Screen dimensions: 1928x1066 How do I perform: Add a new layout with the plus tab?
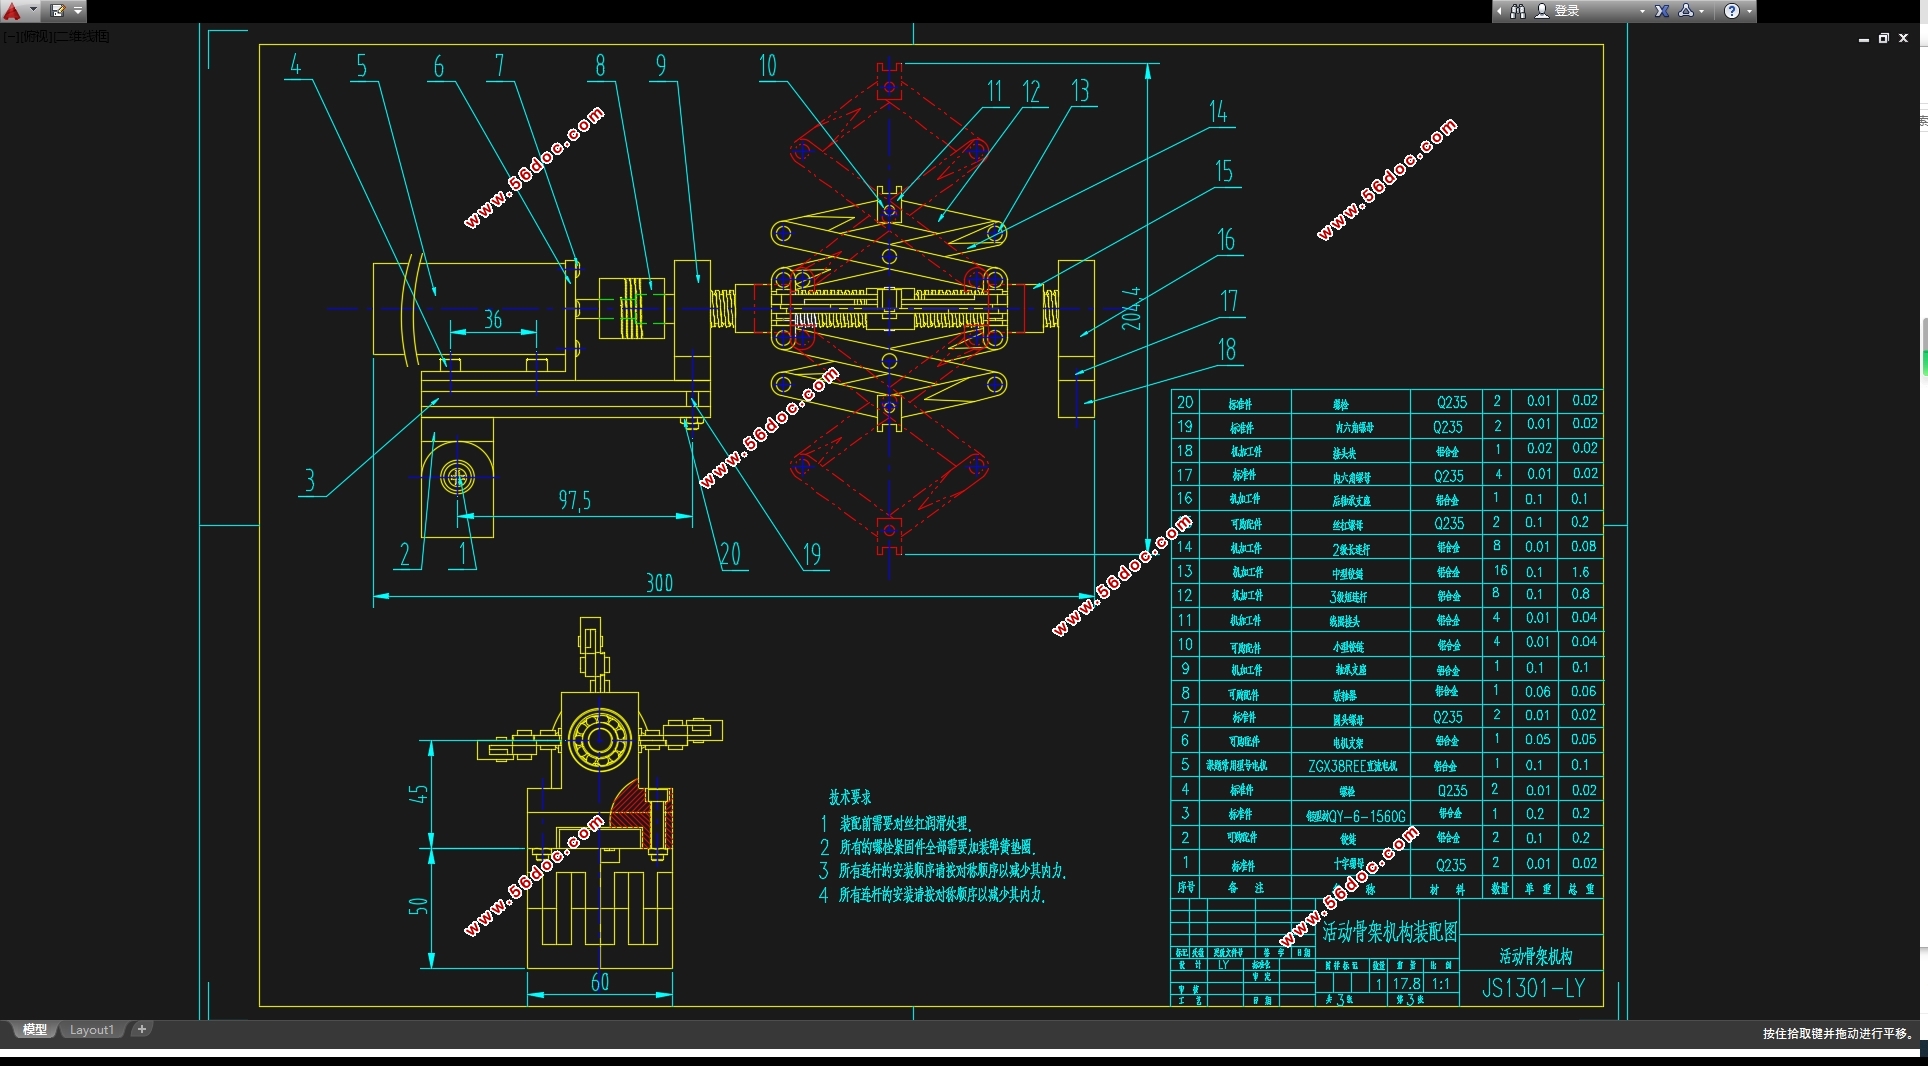coord(142,1029)
